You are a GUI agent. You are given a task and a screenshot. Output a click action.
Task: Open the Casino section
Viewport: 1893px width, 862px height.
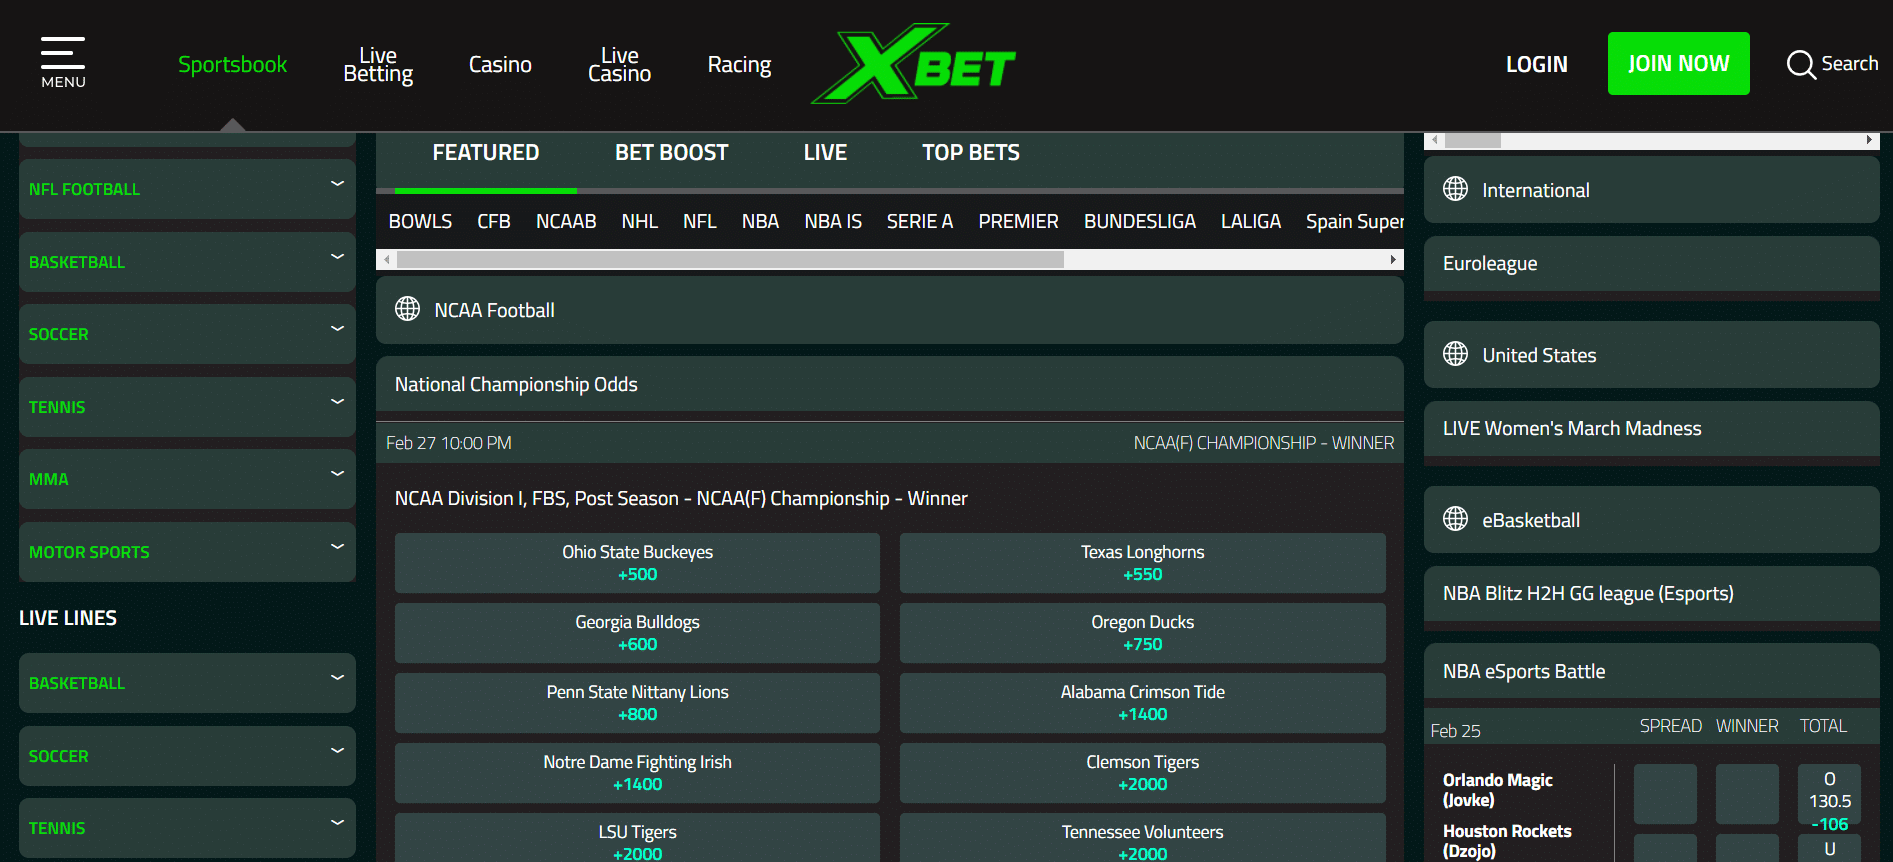coord(500,64)
